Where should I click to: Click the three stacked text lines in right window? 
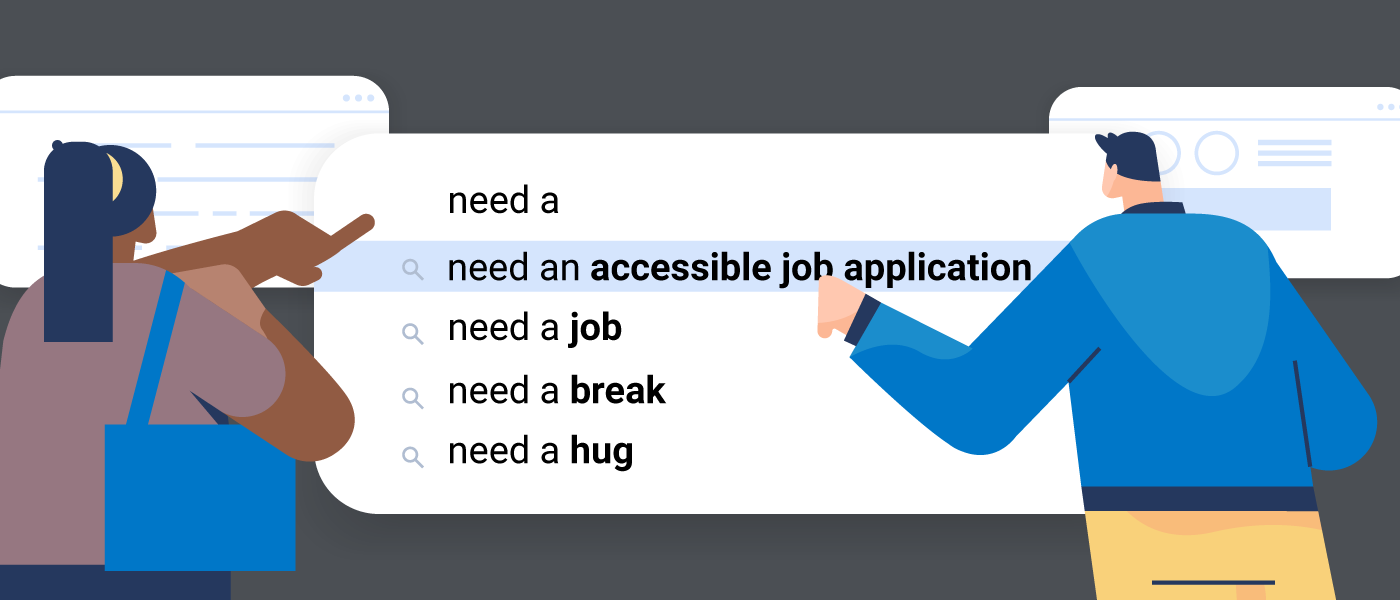1294,153
